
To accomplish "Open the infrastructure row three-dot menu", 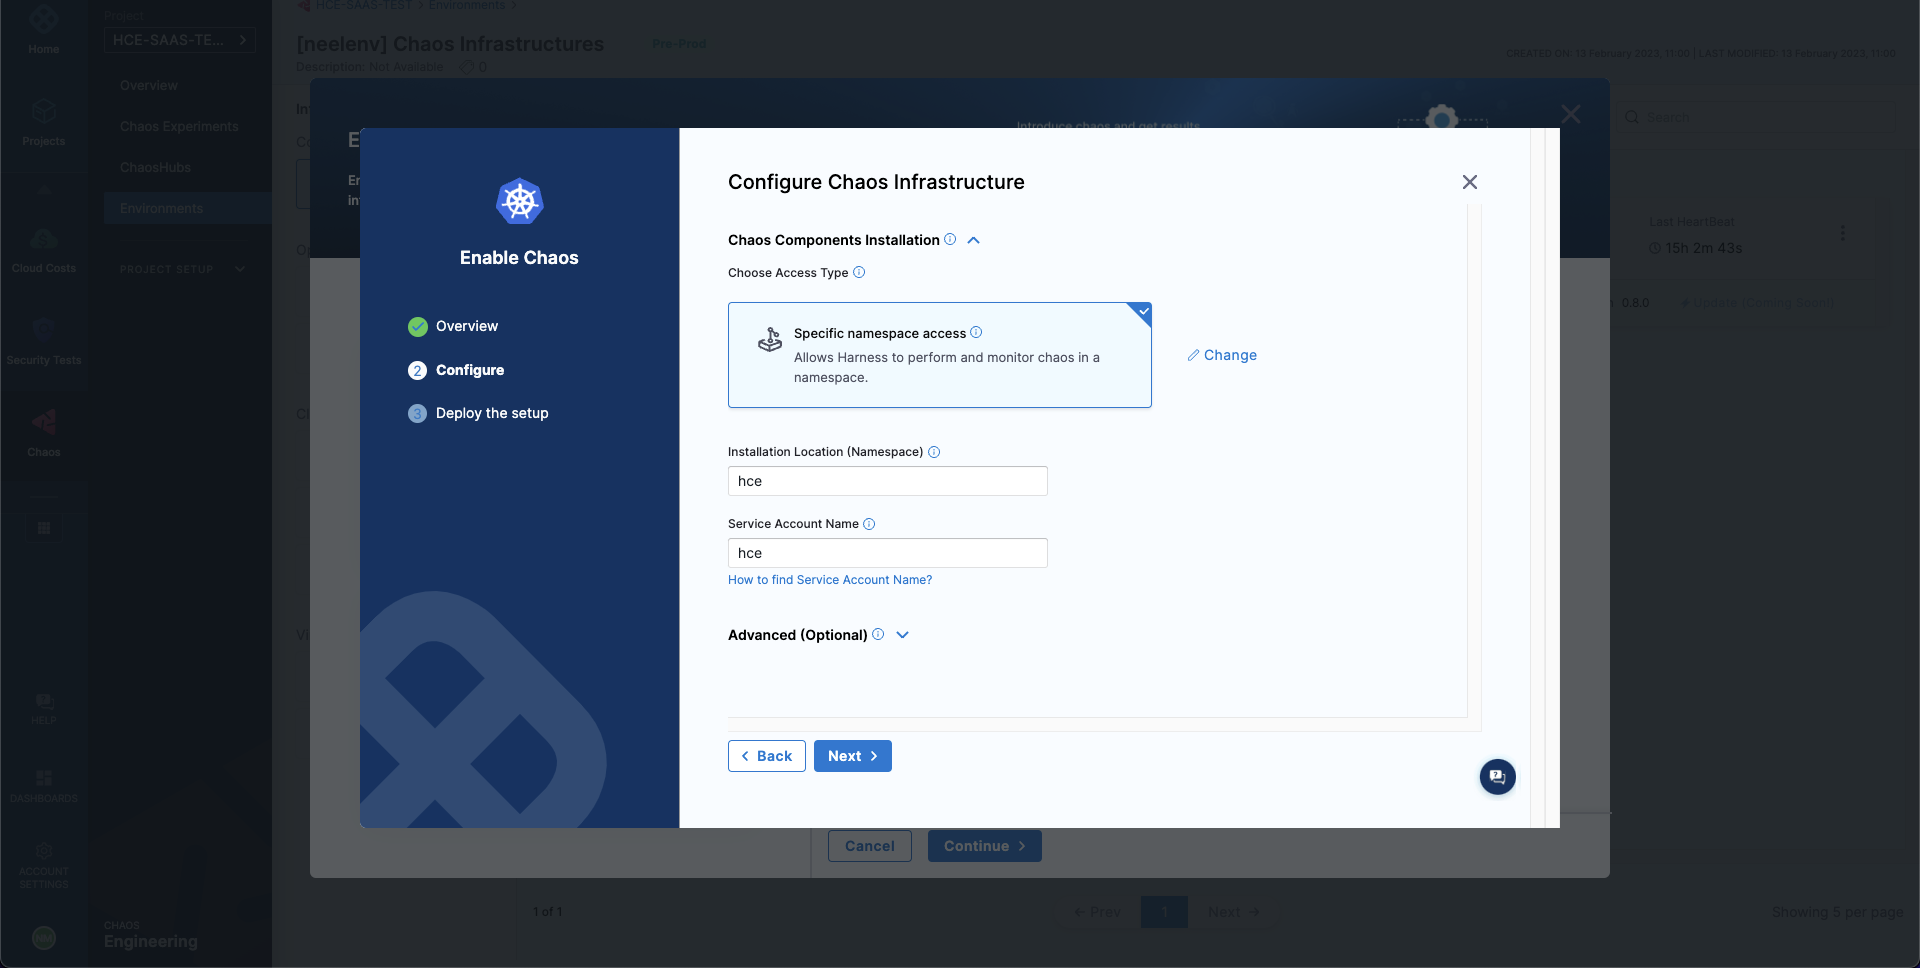I will [1843, 232].
